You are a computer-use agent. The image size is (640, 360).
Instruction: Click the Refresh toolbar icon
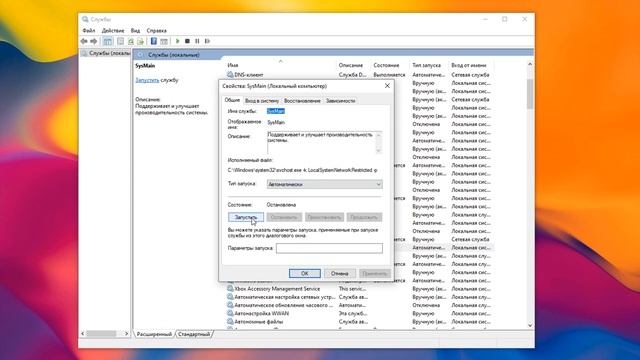click(131, 41)
